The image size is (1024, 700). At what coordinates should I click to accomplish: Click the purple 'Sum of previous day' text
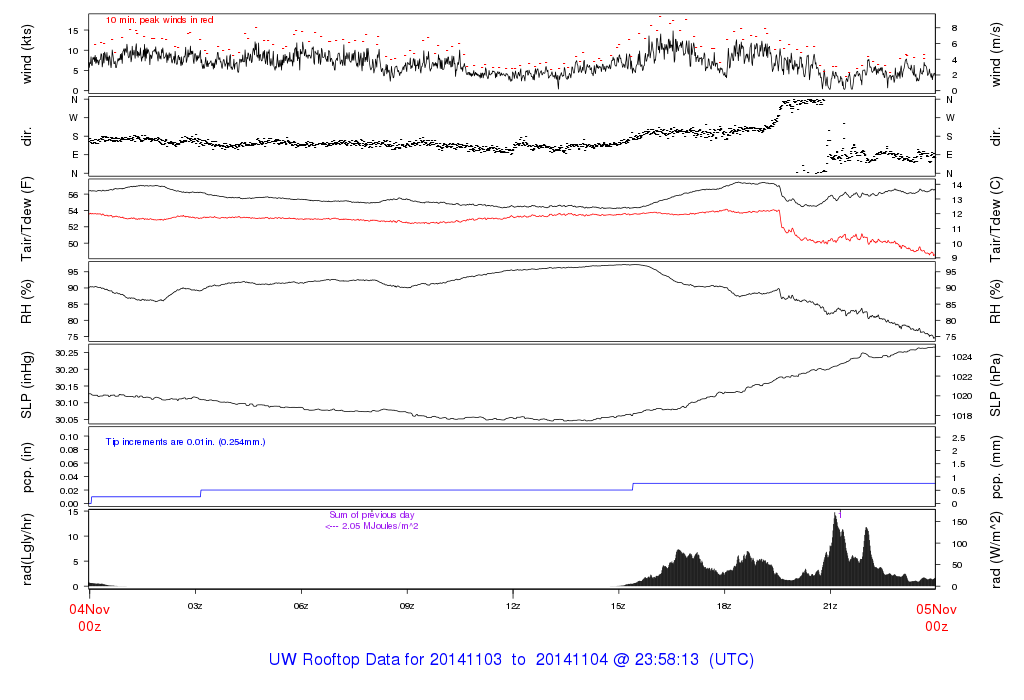371,516
